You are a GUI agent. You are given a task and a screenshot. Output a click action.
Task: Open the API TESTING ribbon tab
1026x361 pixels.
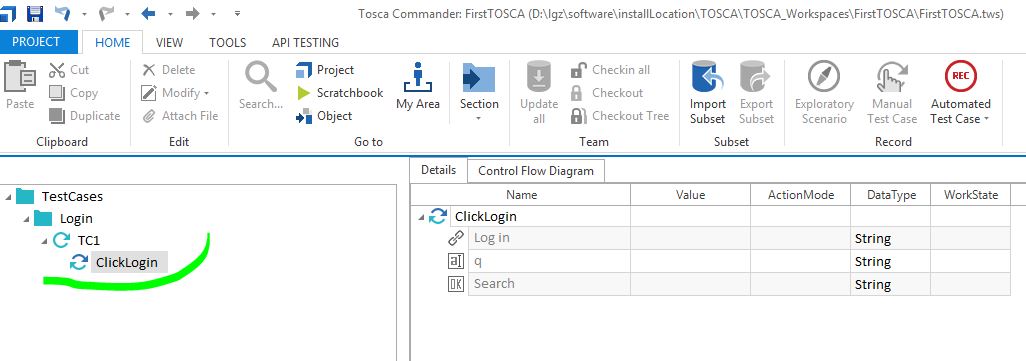coord(306,43)
